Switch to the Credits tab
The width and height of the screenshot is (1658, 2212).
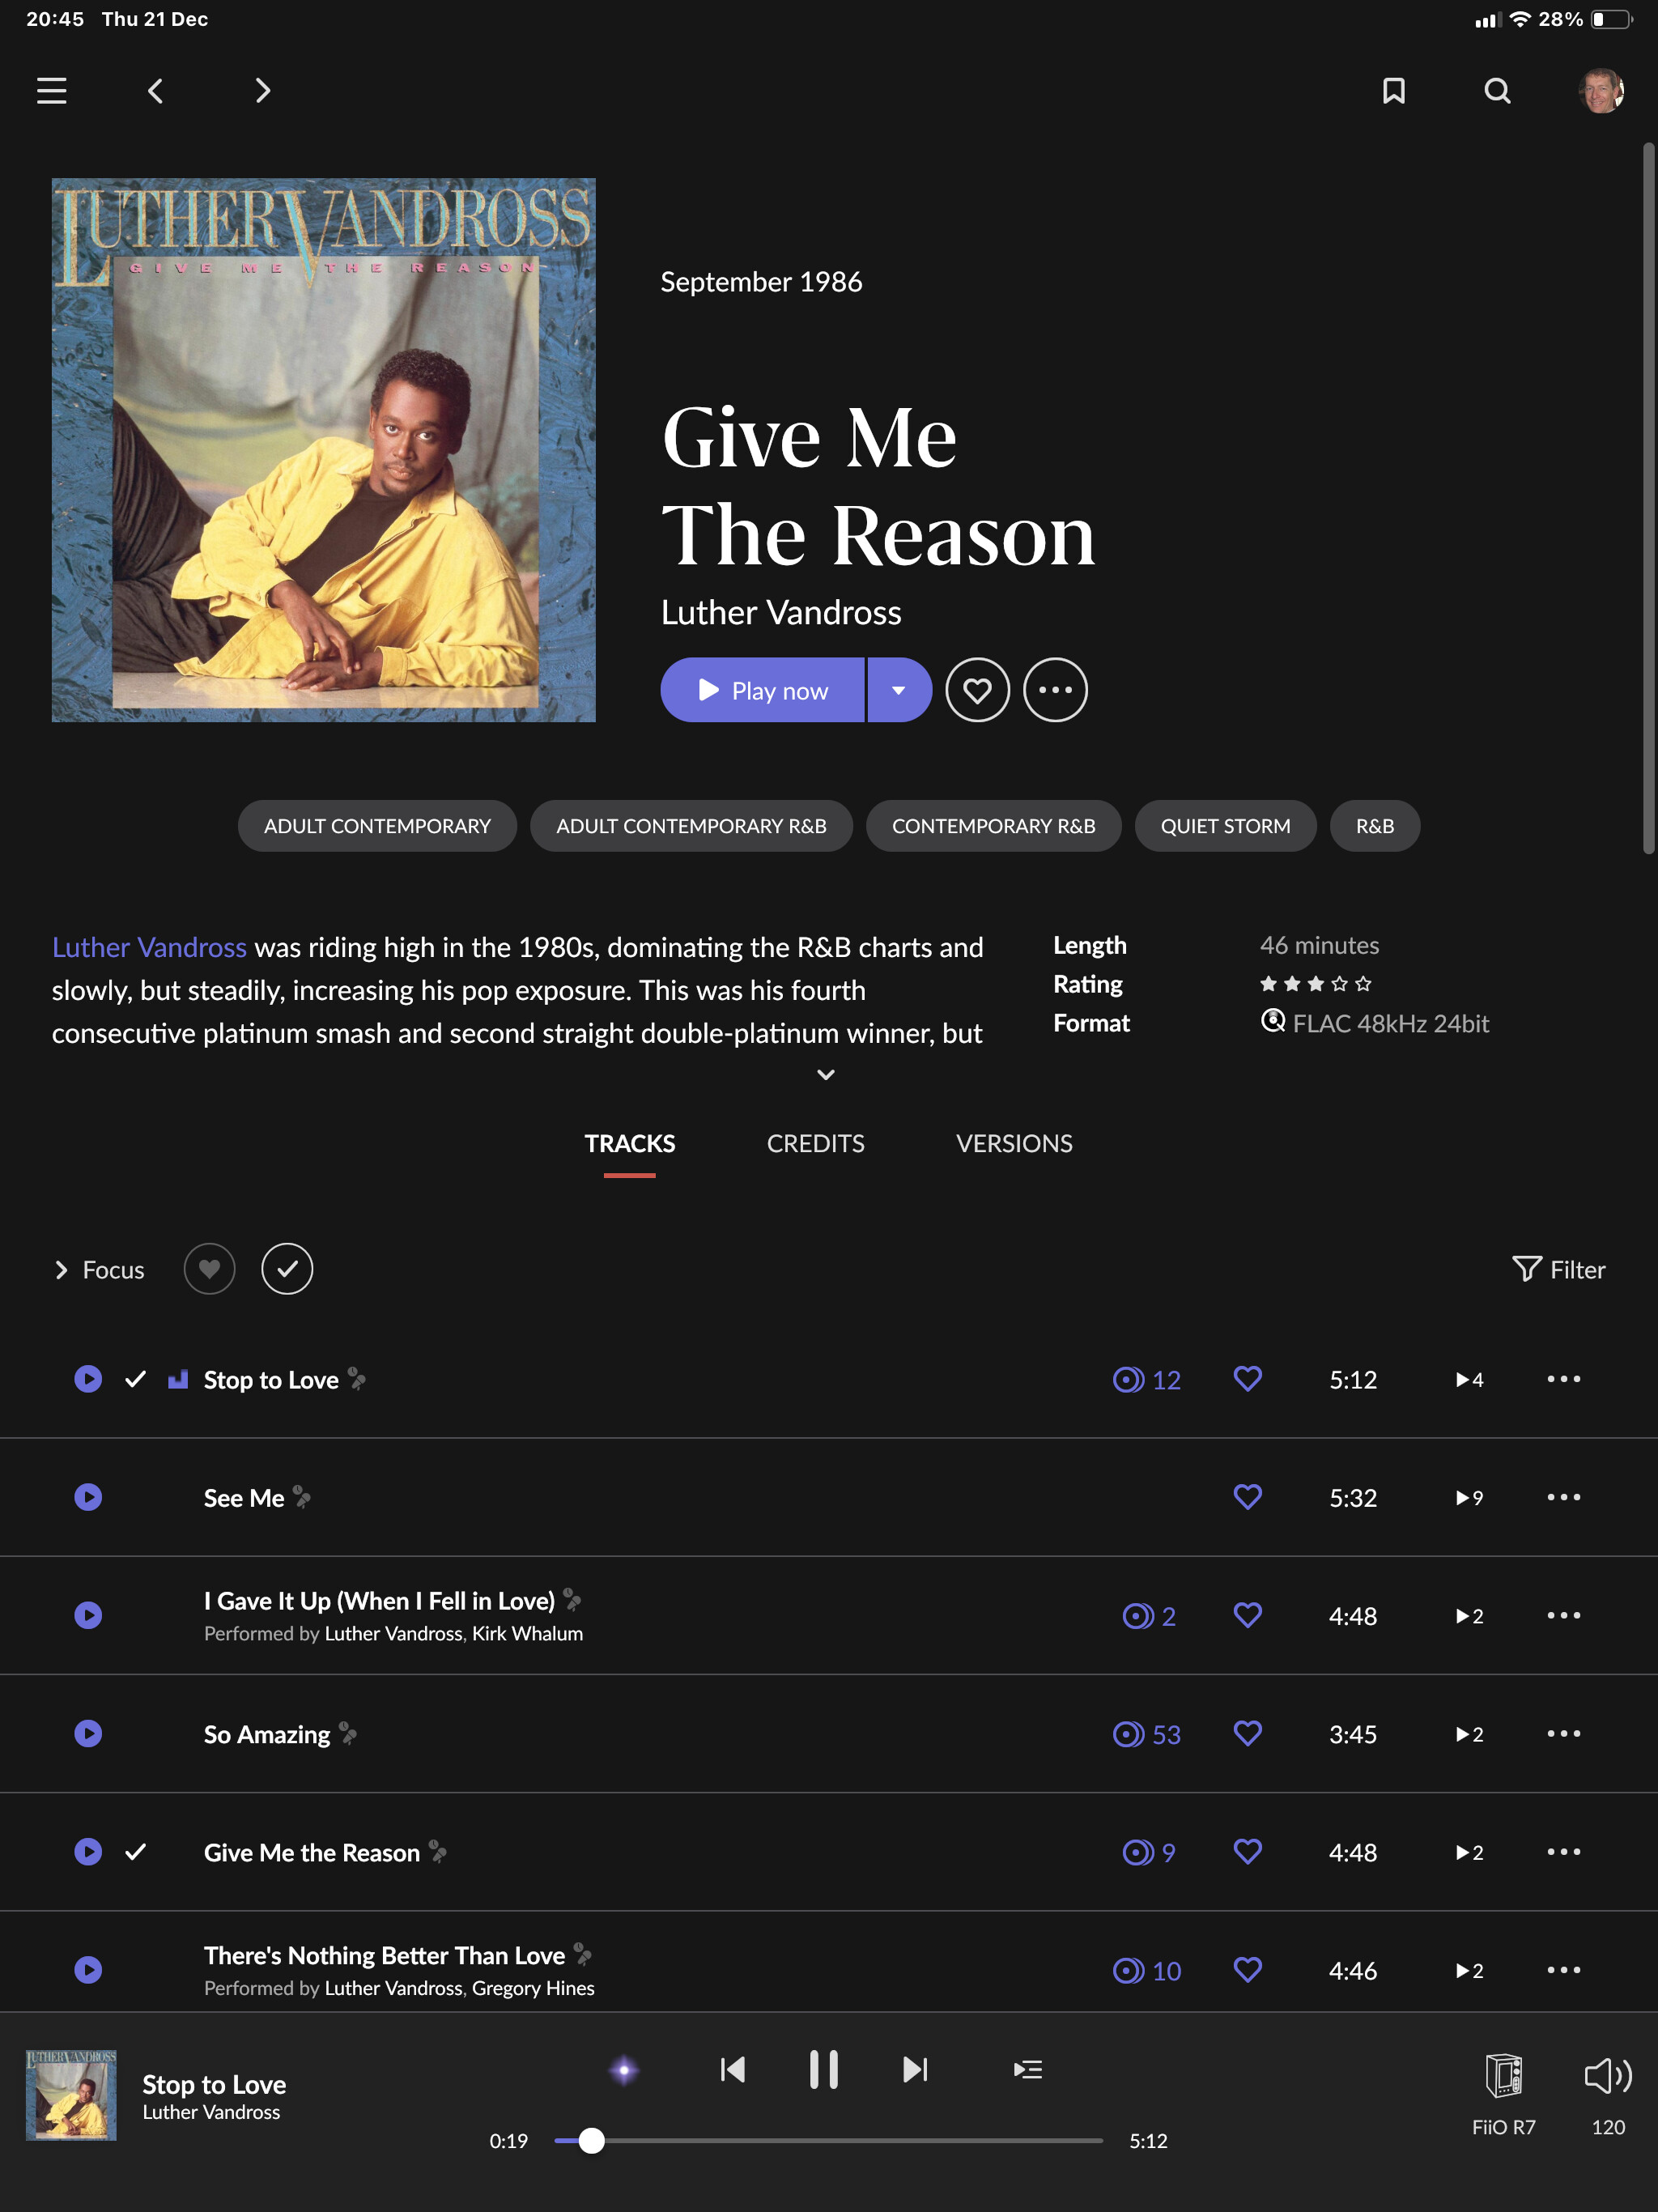815,1143
